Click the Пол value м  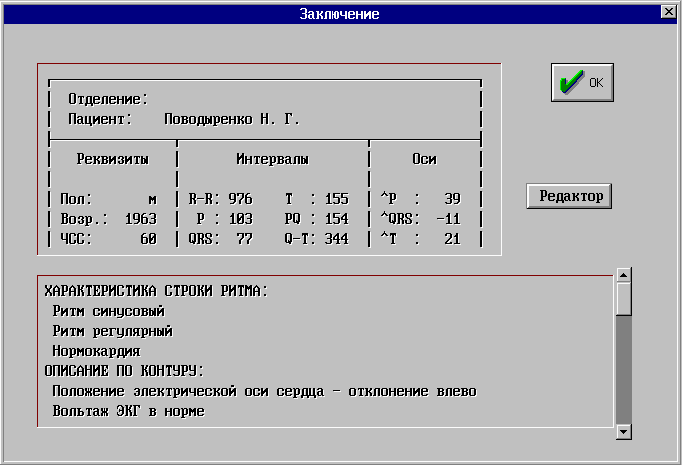point(152,200)
